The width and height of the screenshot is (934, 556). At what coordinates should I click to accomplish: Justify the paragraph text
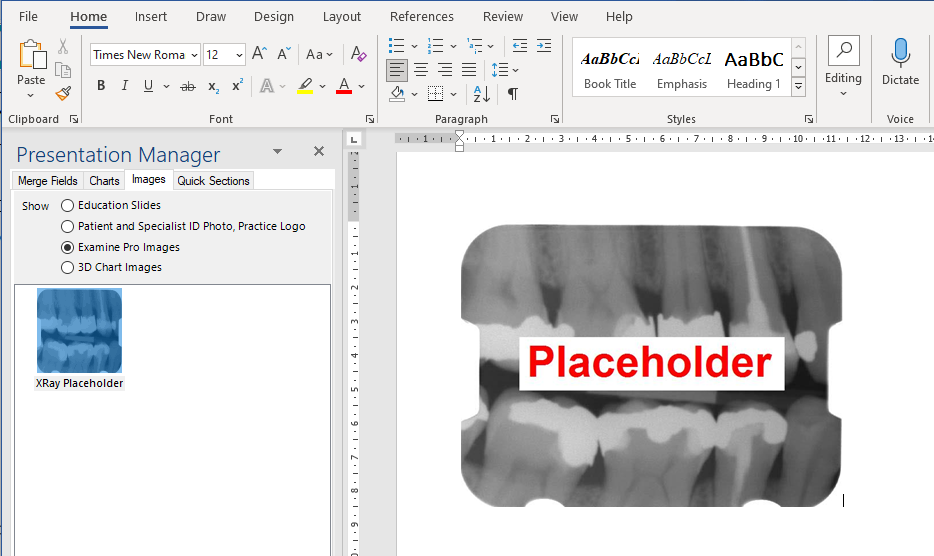tap(469, 70)
